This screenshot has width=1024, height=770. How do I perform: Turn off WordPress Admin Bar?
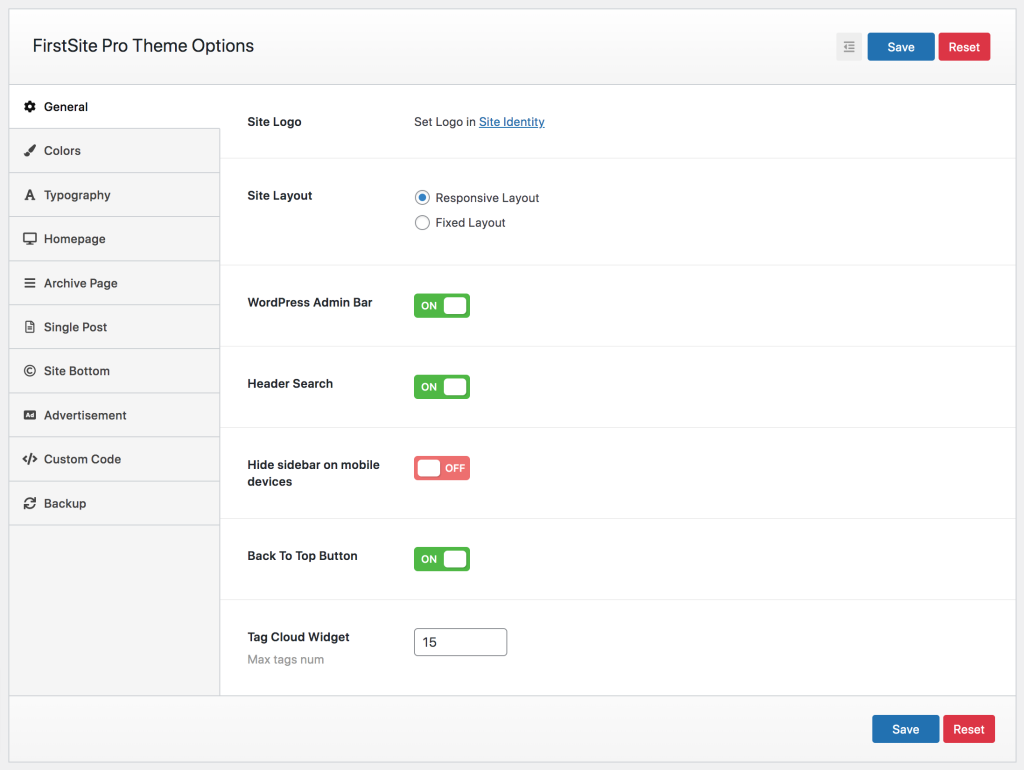coord(441,305)
